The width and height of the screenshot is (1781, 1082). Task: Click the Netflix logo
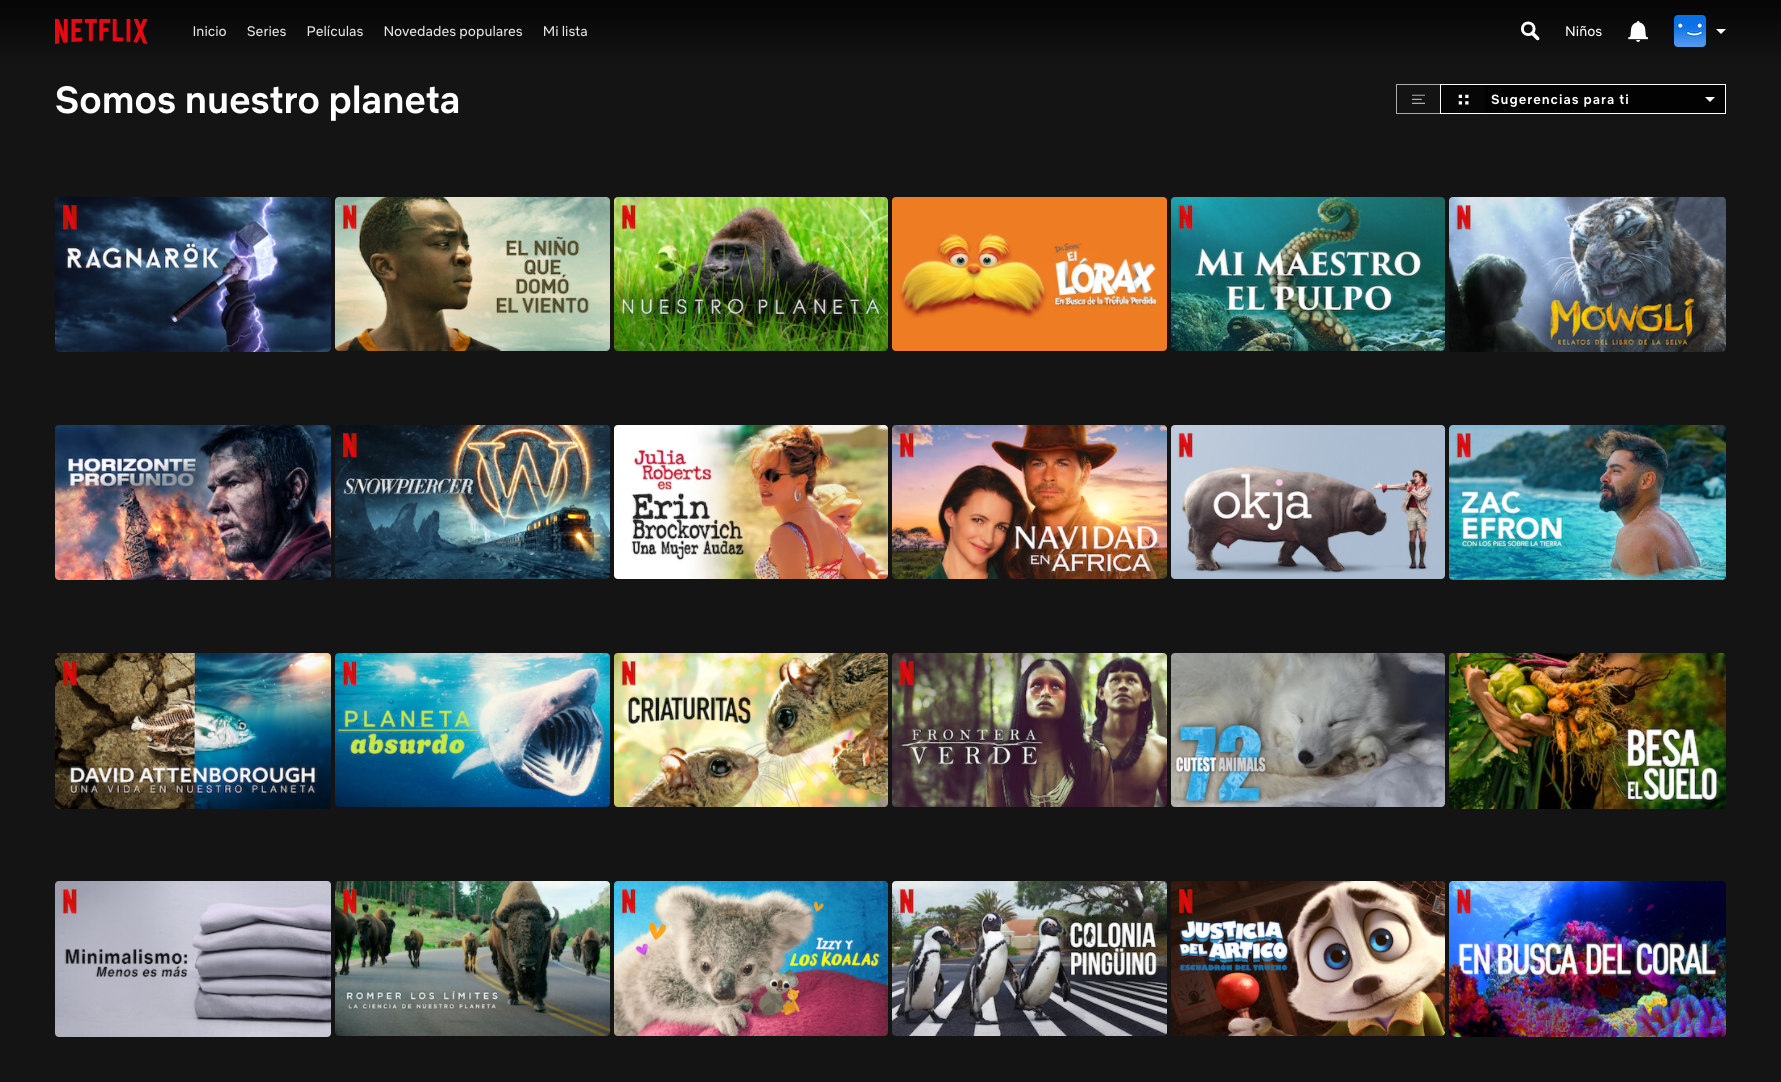(x=101, y=31)
